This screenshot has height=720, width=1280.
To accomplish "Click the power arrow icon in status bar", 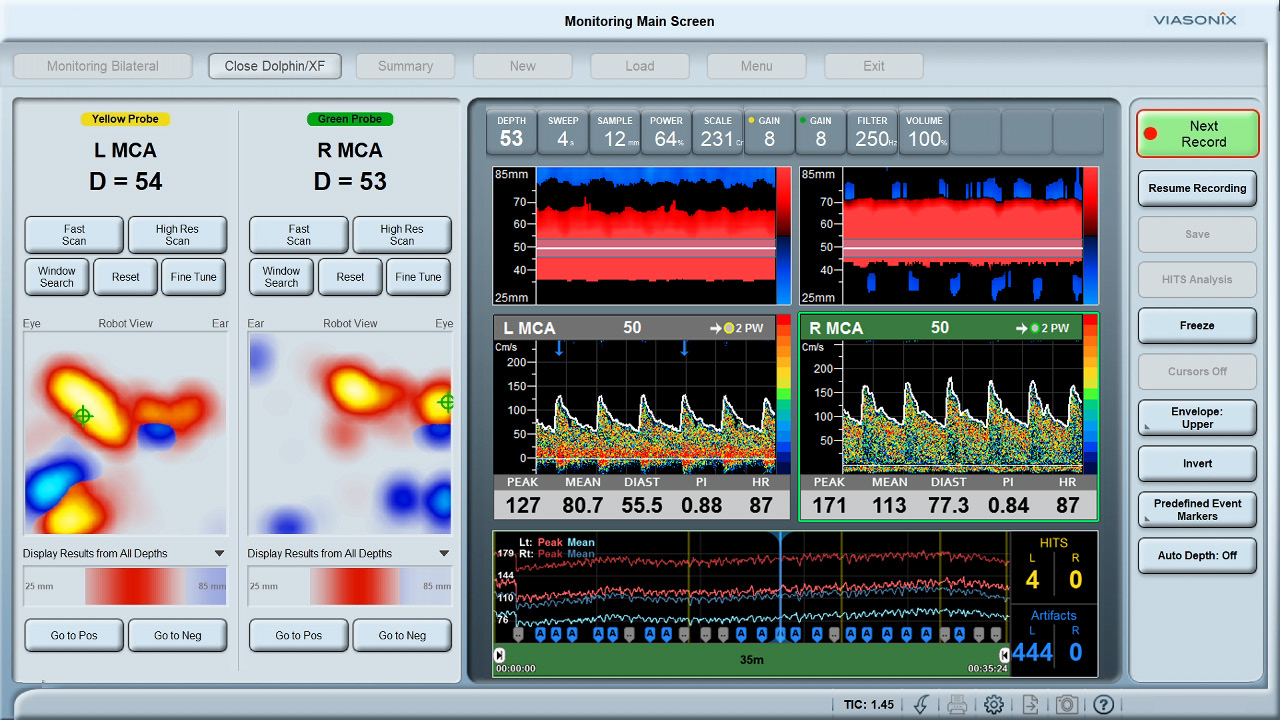I will (x=921, y=704).
